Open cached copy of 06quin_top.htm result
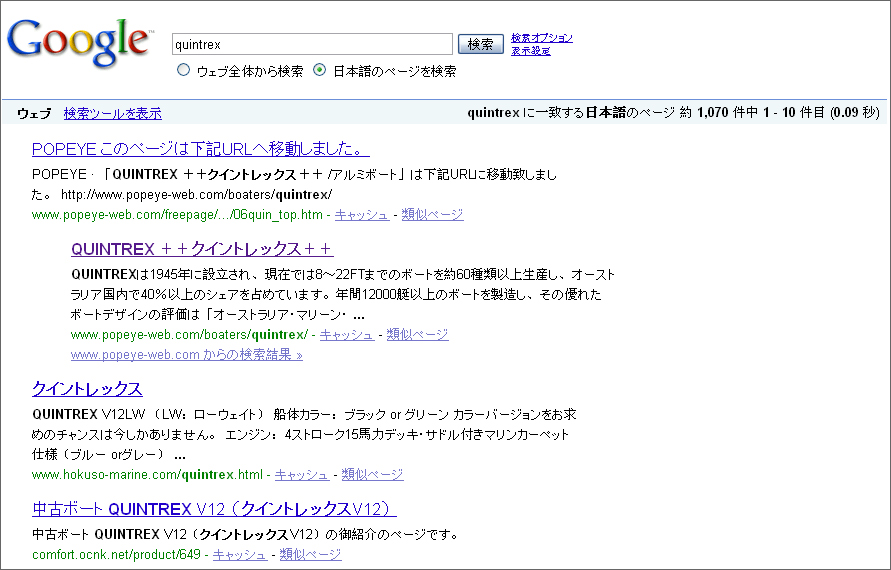Screen dimensions: 891x570 coord(361,214)
